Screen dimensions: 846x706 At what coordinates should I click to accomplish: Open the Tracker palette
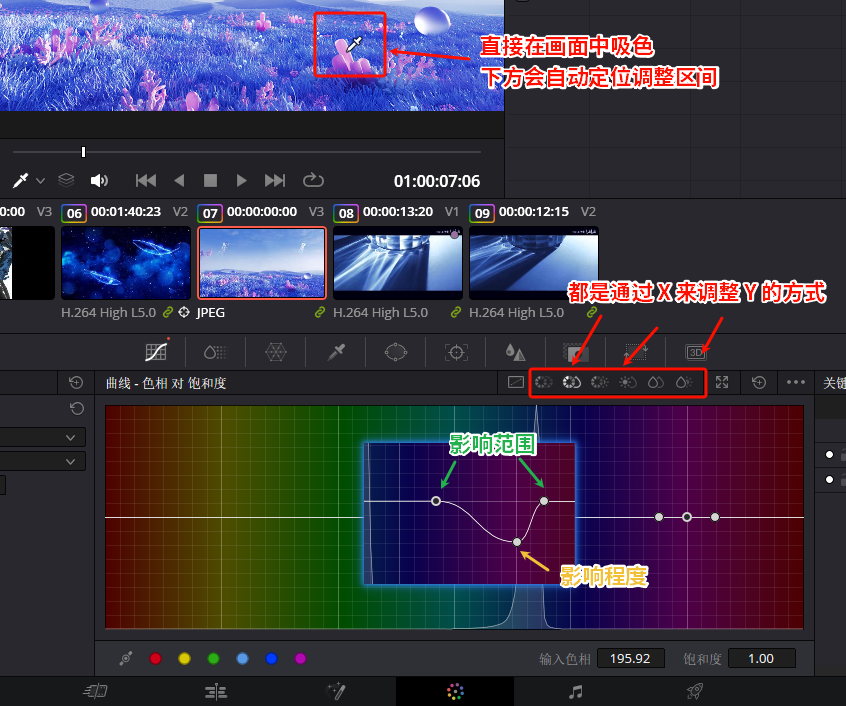[x=456, y=353]
